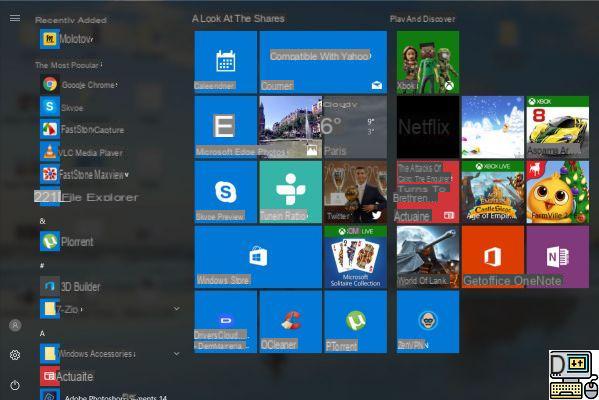Click the Play And Discover group header

(x=423, y=19)
